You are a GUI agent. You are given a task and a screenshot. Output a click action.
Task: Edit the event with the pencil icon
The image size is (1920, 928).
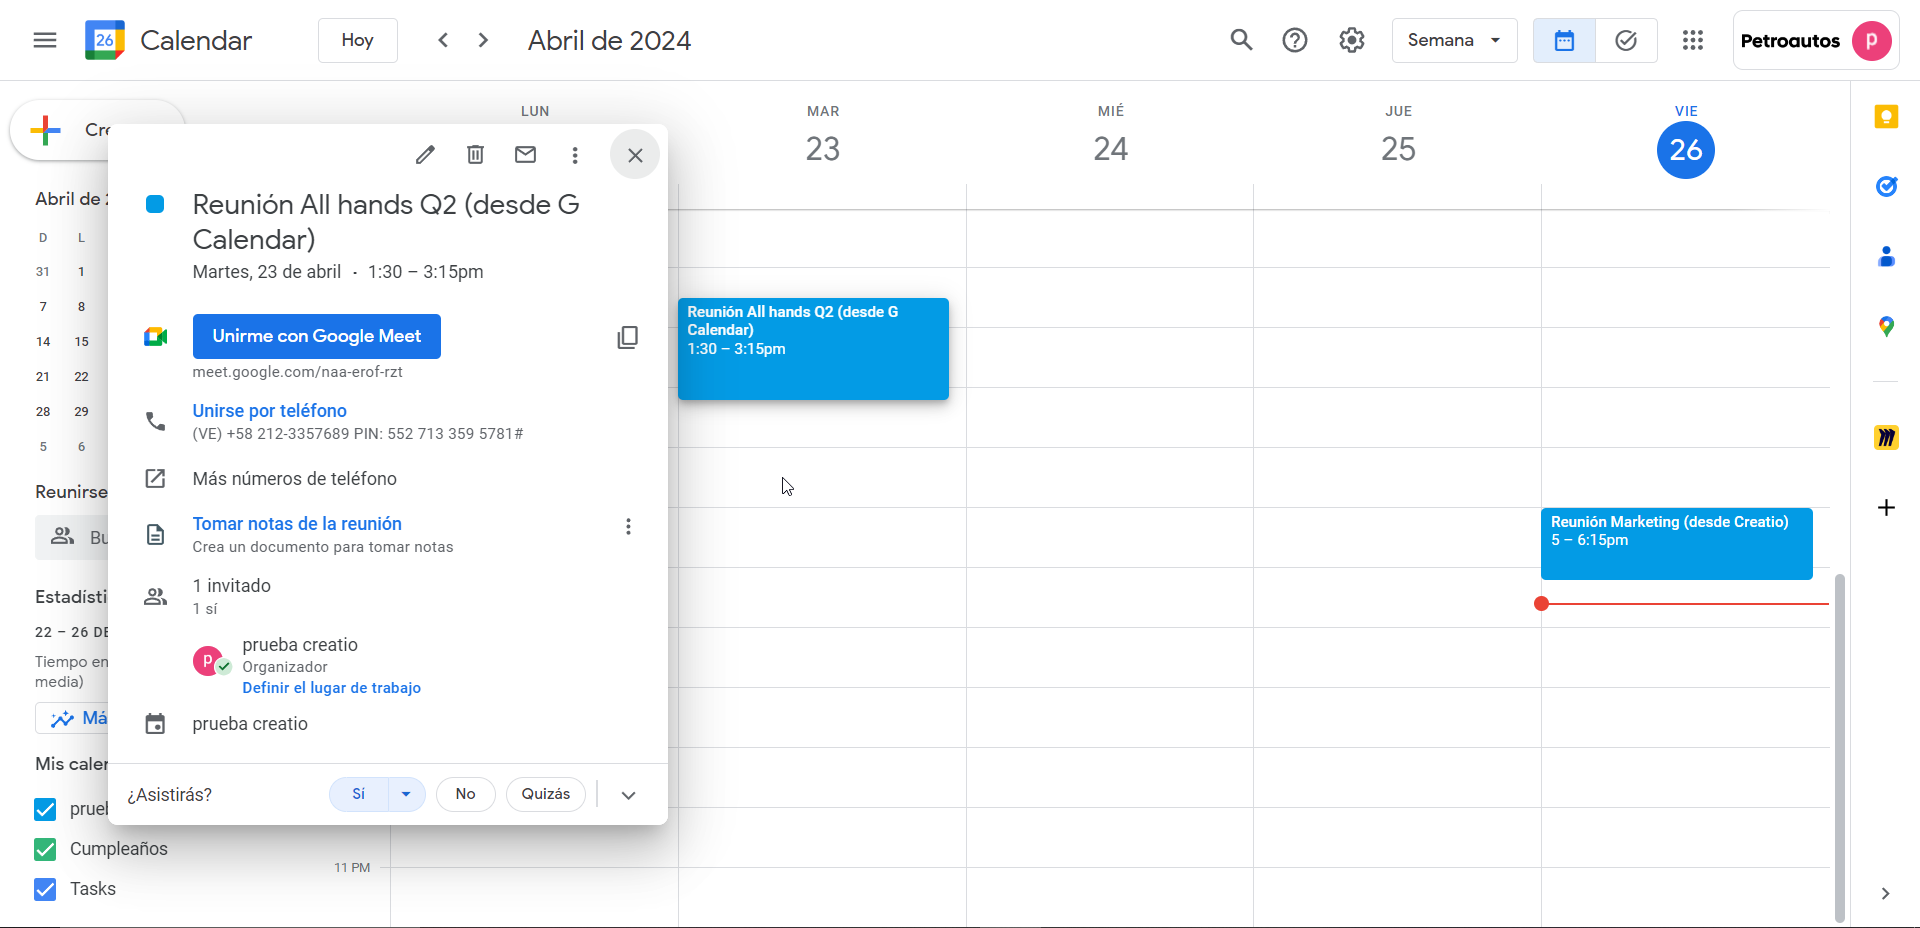pos(425,155)
